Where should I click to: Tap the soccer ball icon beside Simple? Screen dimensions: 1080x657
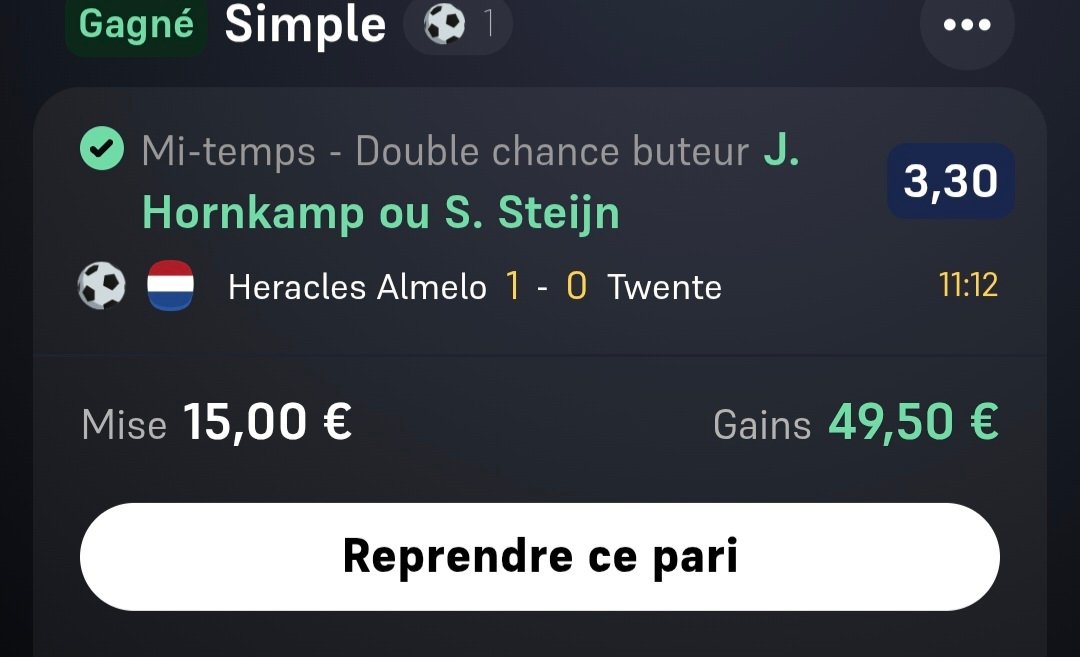click(444, 24)
